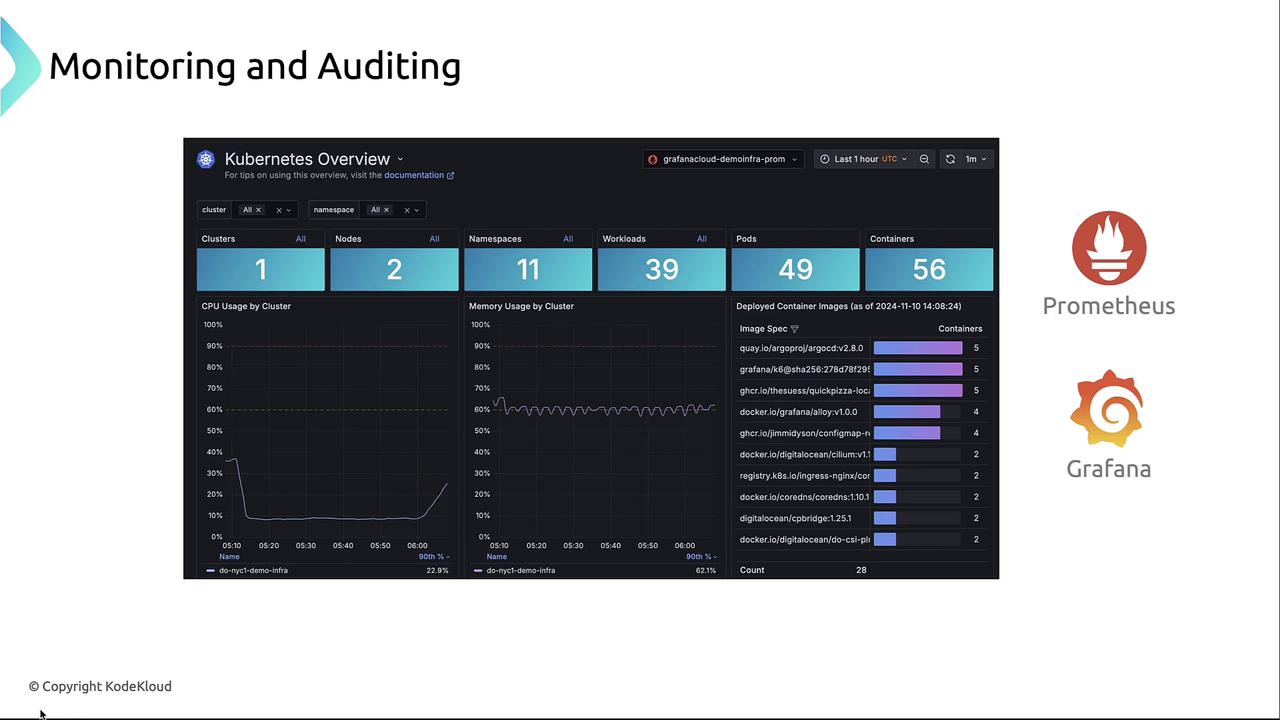Click the clock icon in time picker
Image resolution: width=1280 pixels, height=720 pixels.
click(825, 159)
